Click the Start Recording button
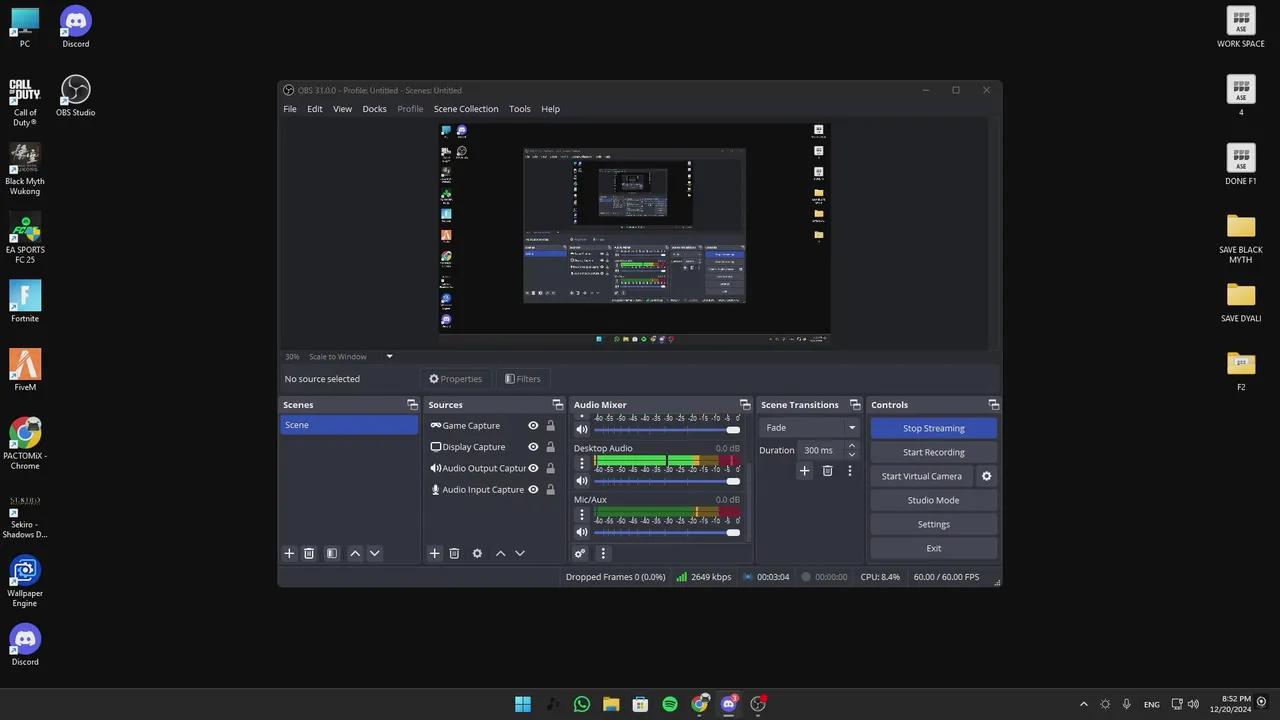The image size is (1280, 720). [x=933, y=452]
